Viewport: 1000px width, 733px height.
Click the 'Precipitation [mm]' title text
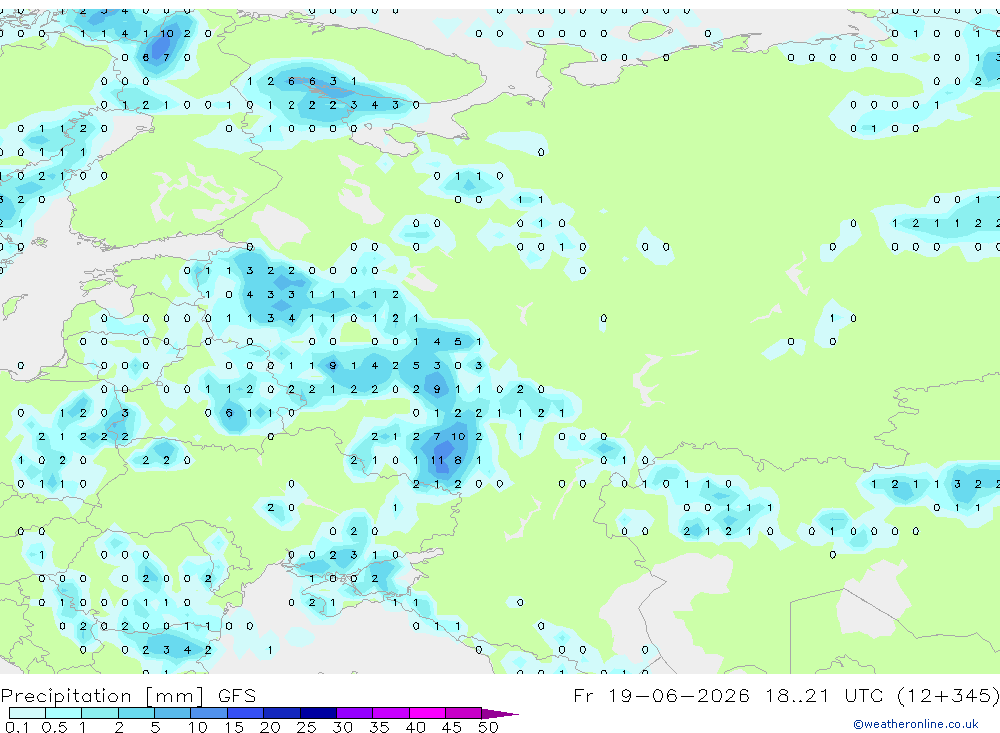pos(103,696)
